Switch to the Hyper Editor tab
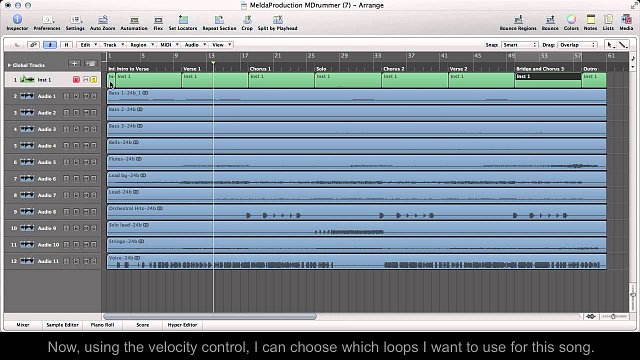This screenshot has height=360, width=640. (182, 325)
